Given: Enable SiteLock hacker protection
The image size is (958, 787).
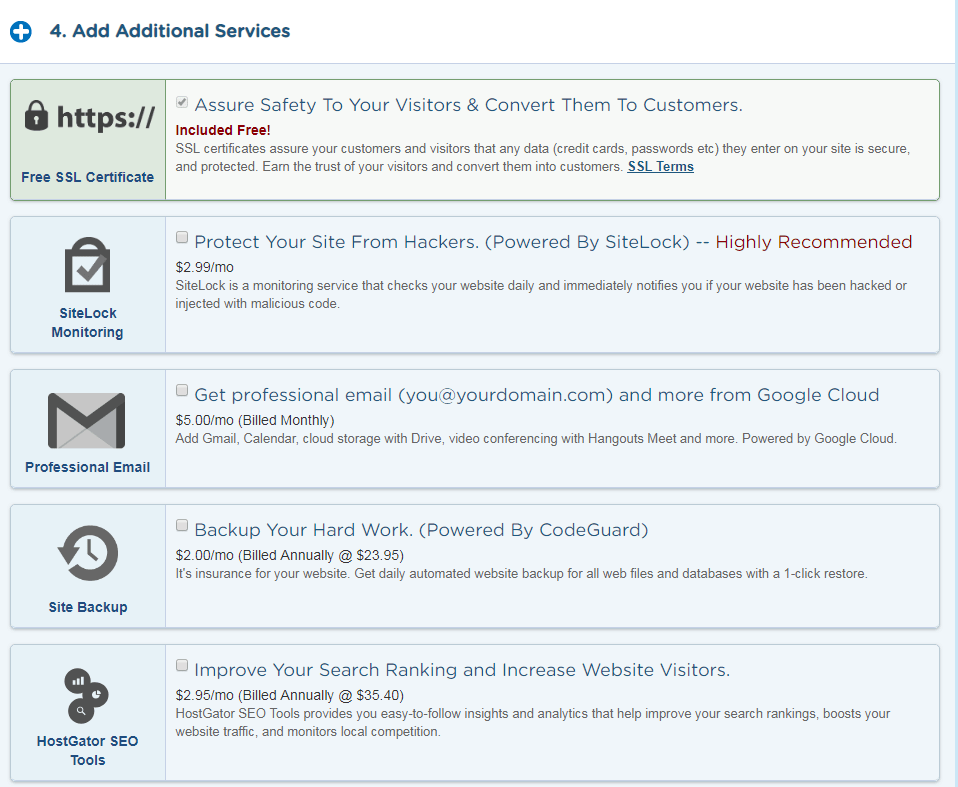Looking at the screenshot, I should (181, 236).
